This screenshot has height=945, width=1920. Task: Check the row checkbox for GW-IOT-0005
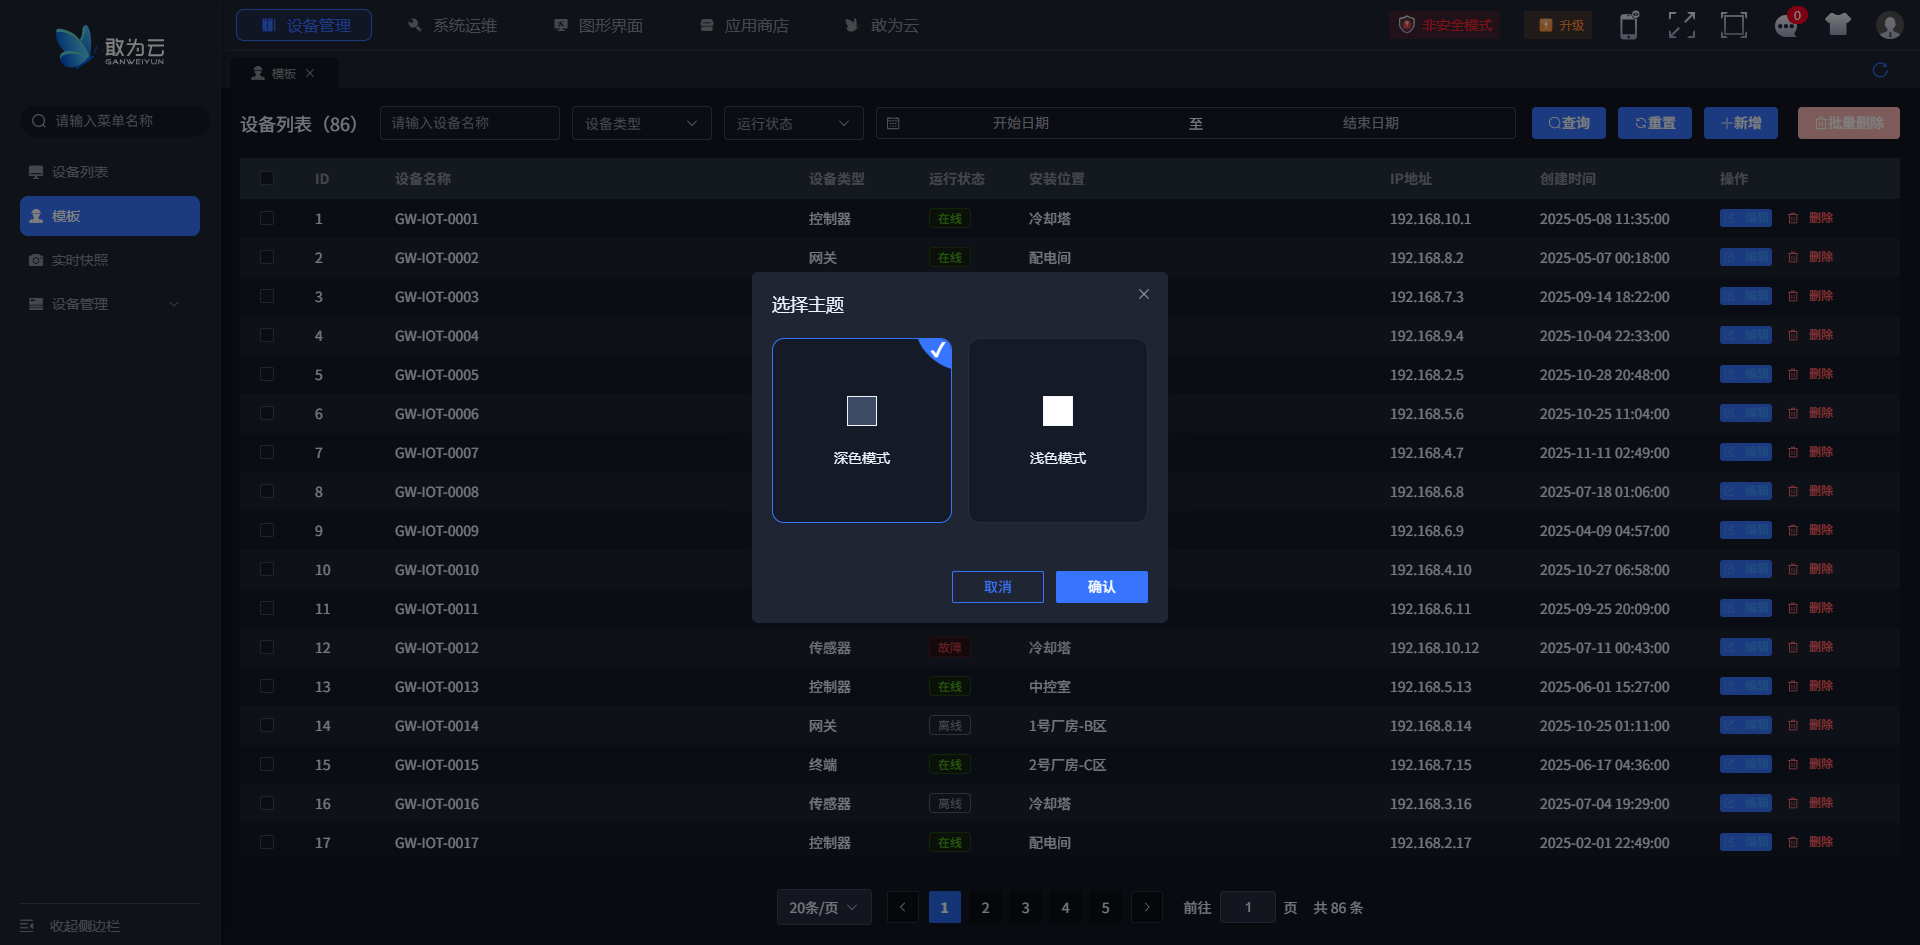(x=267, y=374)
